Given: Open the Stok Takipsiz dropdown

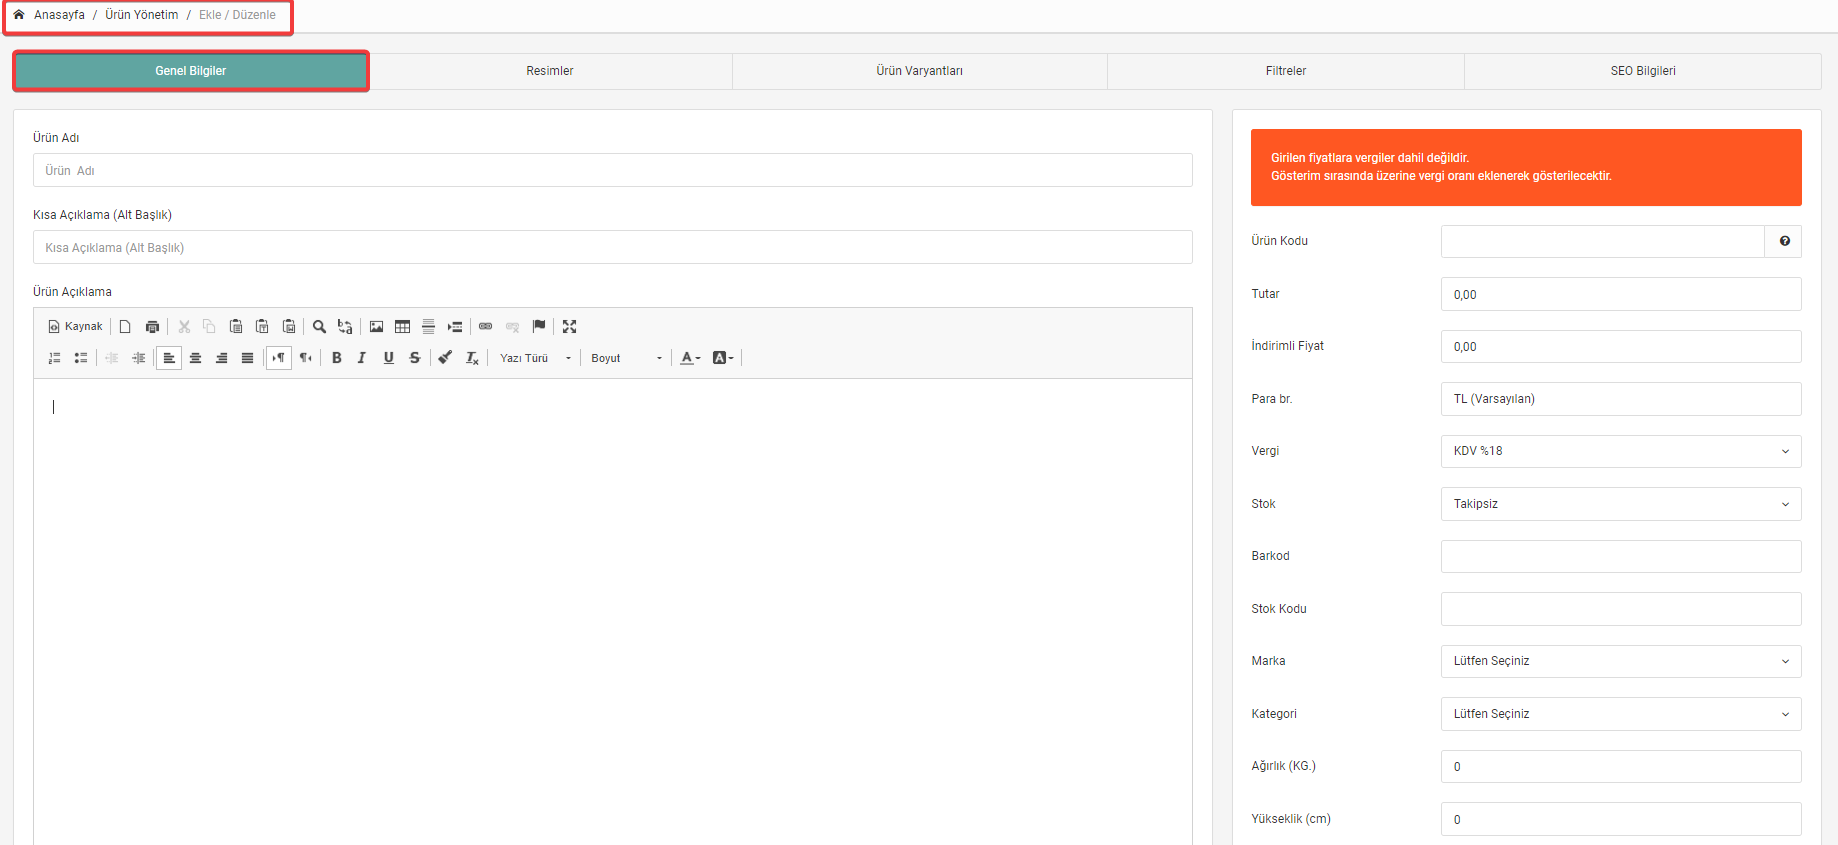Looking at the screenshot, I should (x=1621, y=504).
